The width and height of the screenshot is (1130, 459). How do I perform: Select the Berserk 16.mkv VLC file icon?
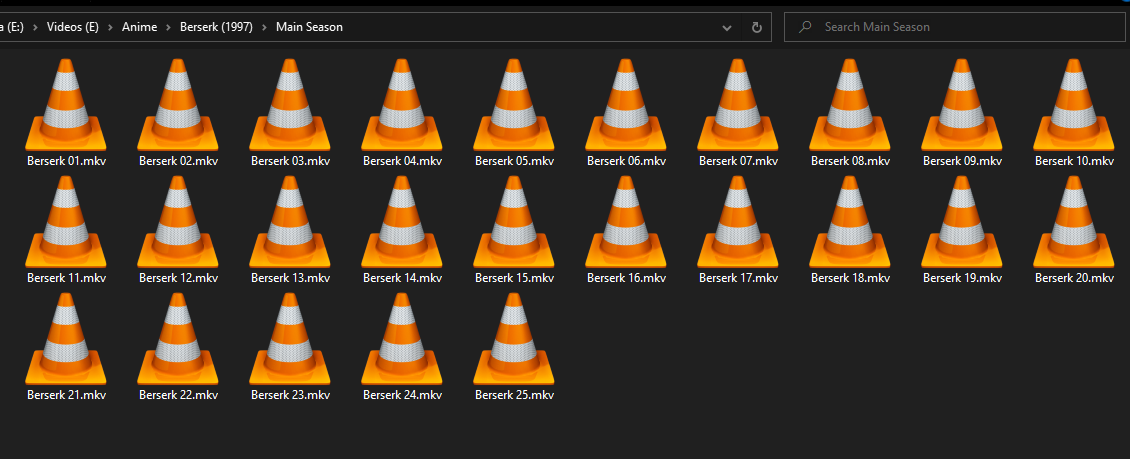tap(626, 222)
